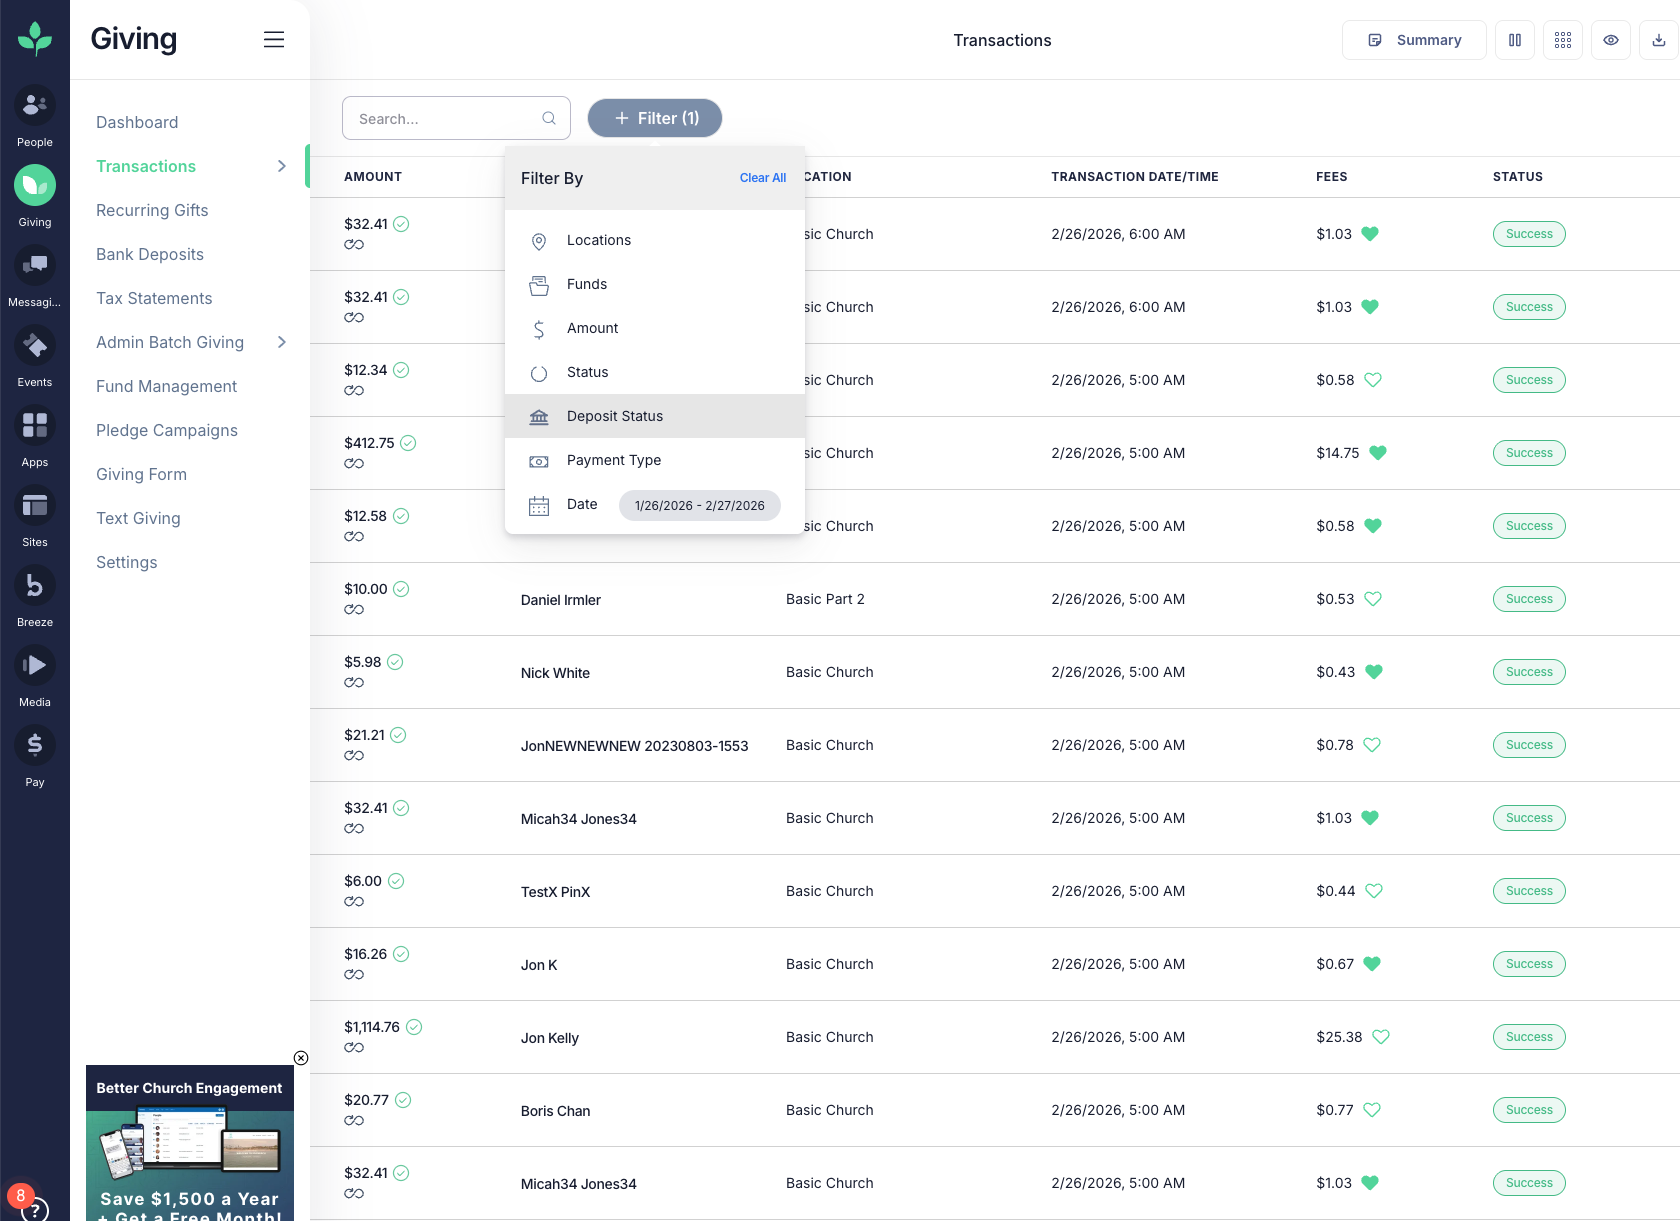This screenshot has width=1680, height=1221.
Task: Click the Clear All link
Action: [x=762, y=178]
